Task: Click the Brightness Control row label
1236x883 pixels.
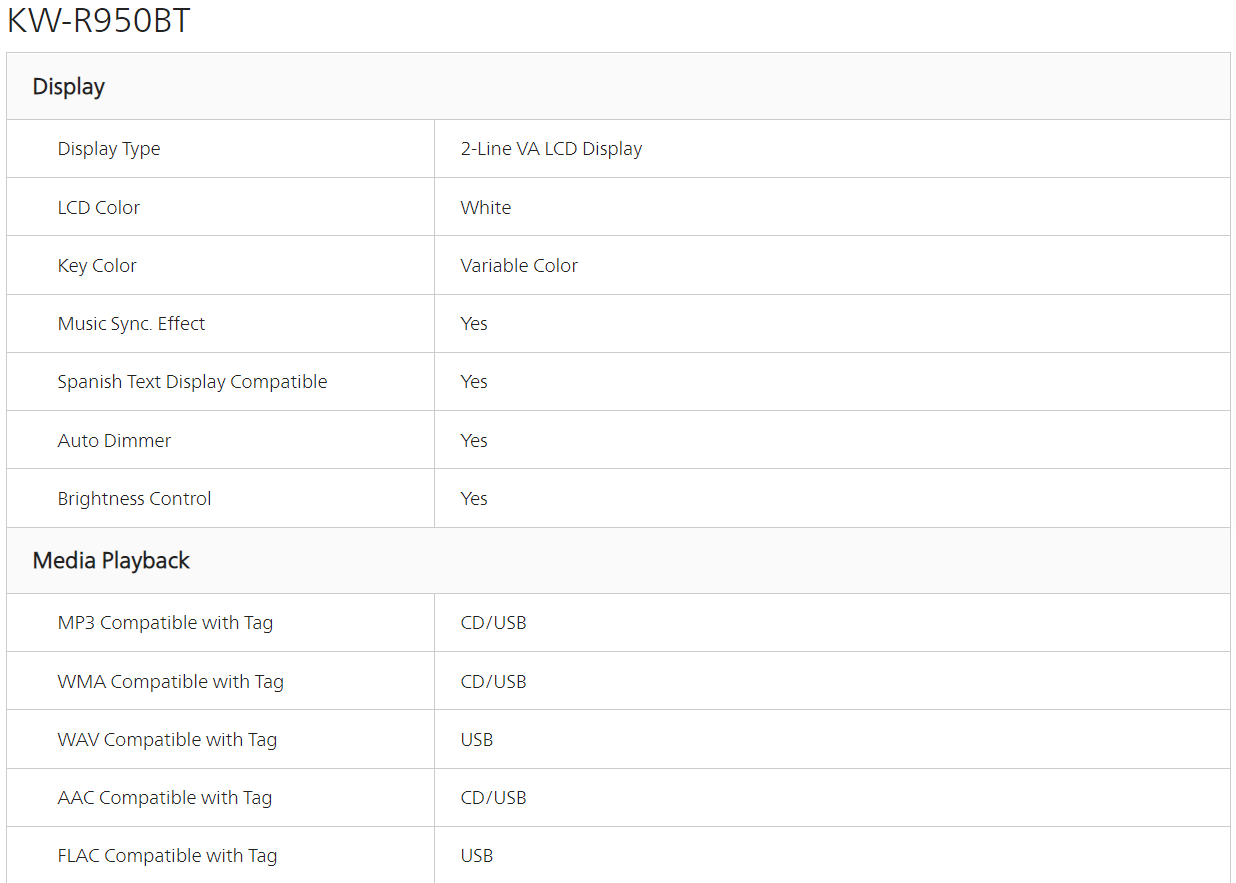Action: (134, 498)
